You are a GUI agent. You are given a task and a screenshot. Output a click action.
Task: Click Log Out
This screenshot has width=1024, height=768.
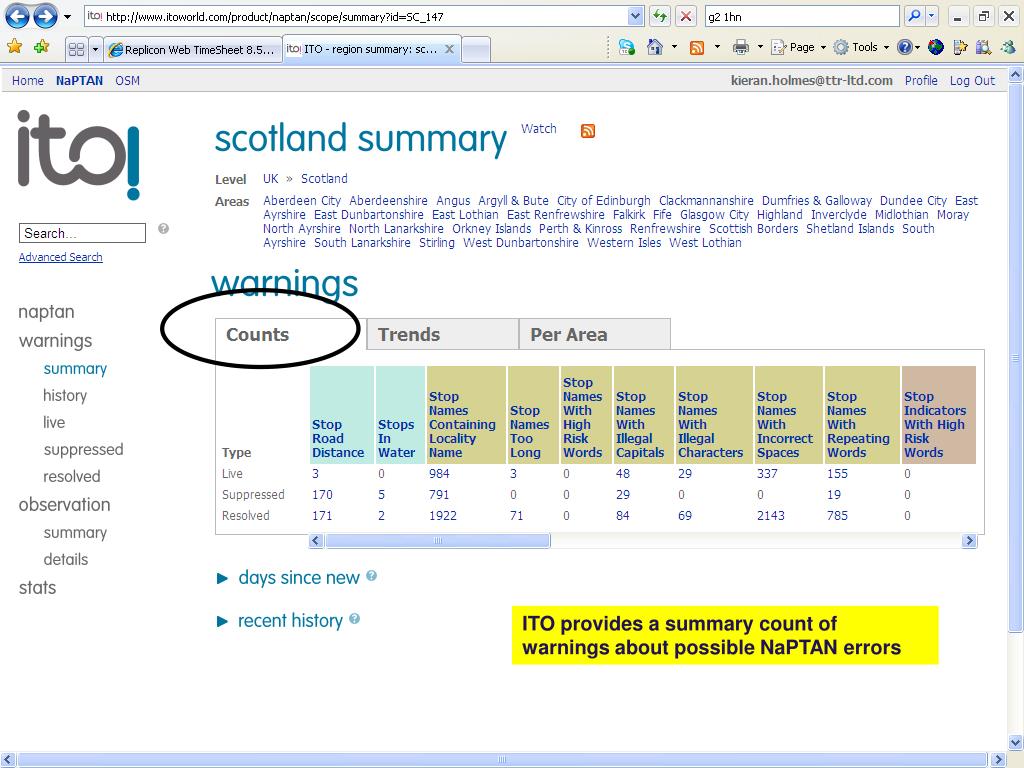pos(972,81)
